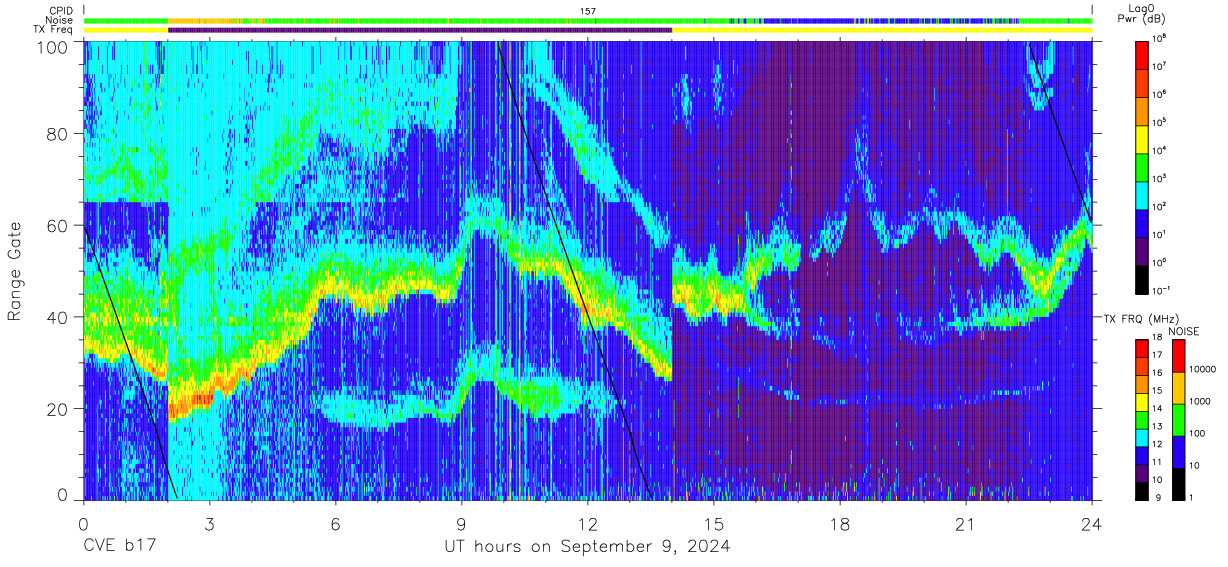Click the NOISE legend title
The height and width of the screenshot is (567, 1228).
click(1185, 330)
